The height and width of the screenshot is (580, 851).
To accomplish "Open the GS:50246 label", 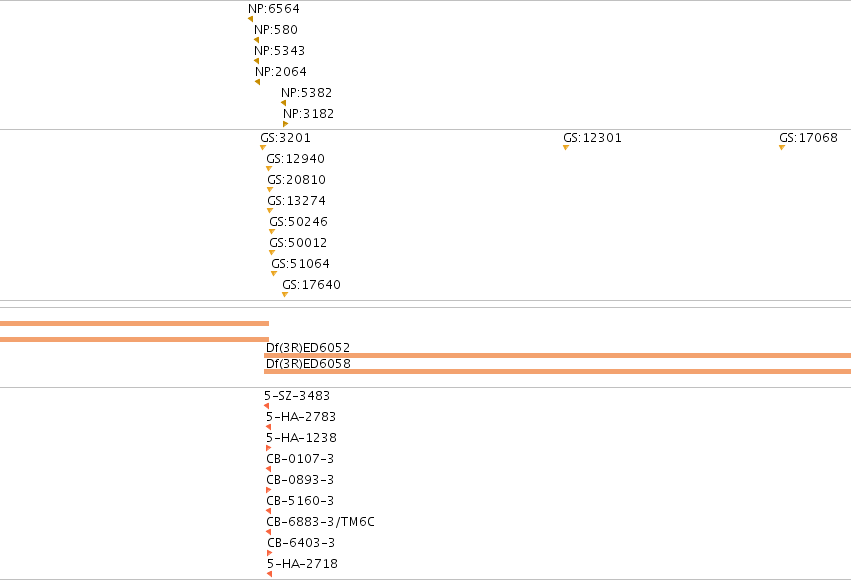I will [299, 222].
